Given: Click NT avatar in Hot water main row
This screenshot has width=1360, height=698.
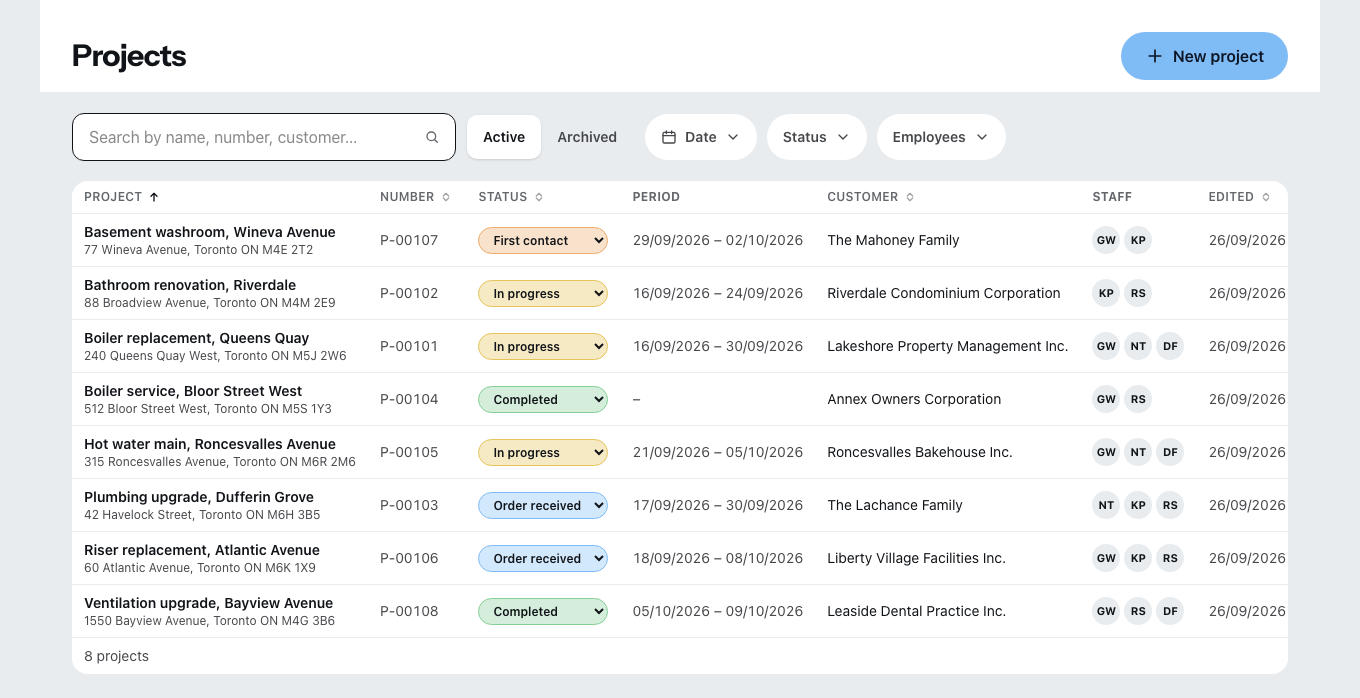Looking at the screenshot, I should click(x=1138, y=452).
